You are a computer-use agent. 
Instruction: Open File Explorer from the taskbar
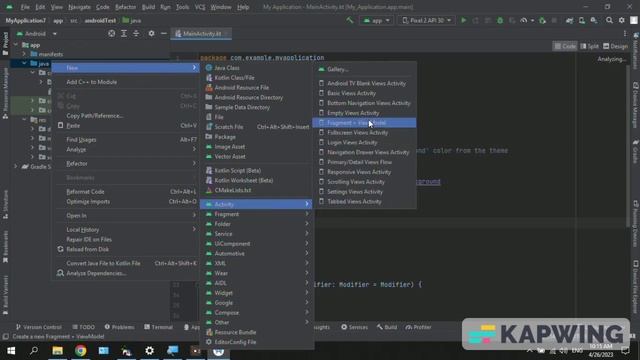pos(58,351)
